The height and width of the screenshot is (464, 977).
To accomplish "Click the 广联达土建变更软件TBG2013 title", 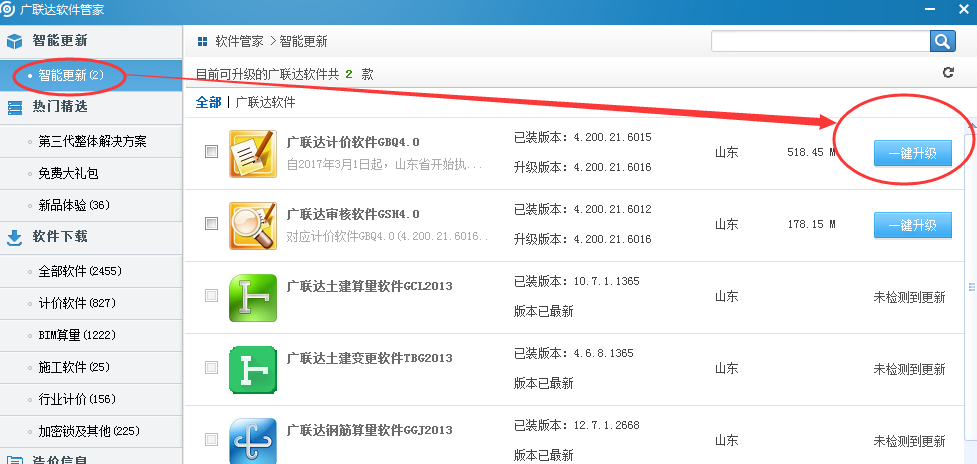I will point(369,358).
